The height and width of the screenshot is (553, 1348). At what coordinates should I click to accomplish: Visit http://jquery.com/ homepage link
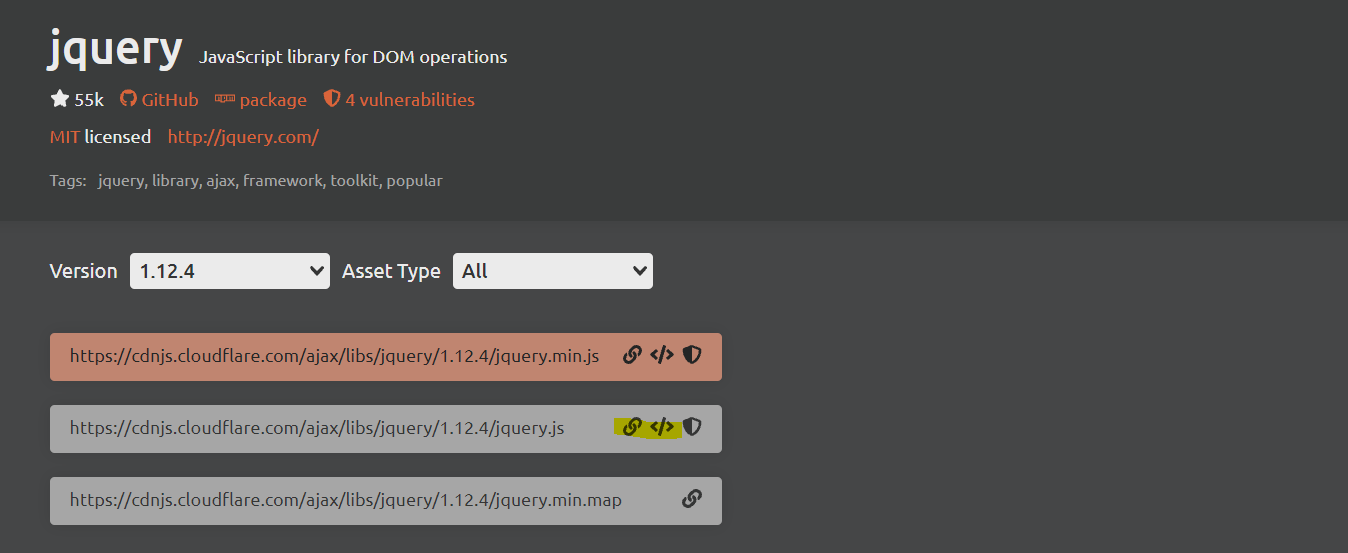(243, 137)
